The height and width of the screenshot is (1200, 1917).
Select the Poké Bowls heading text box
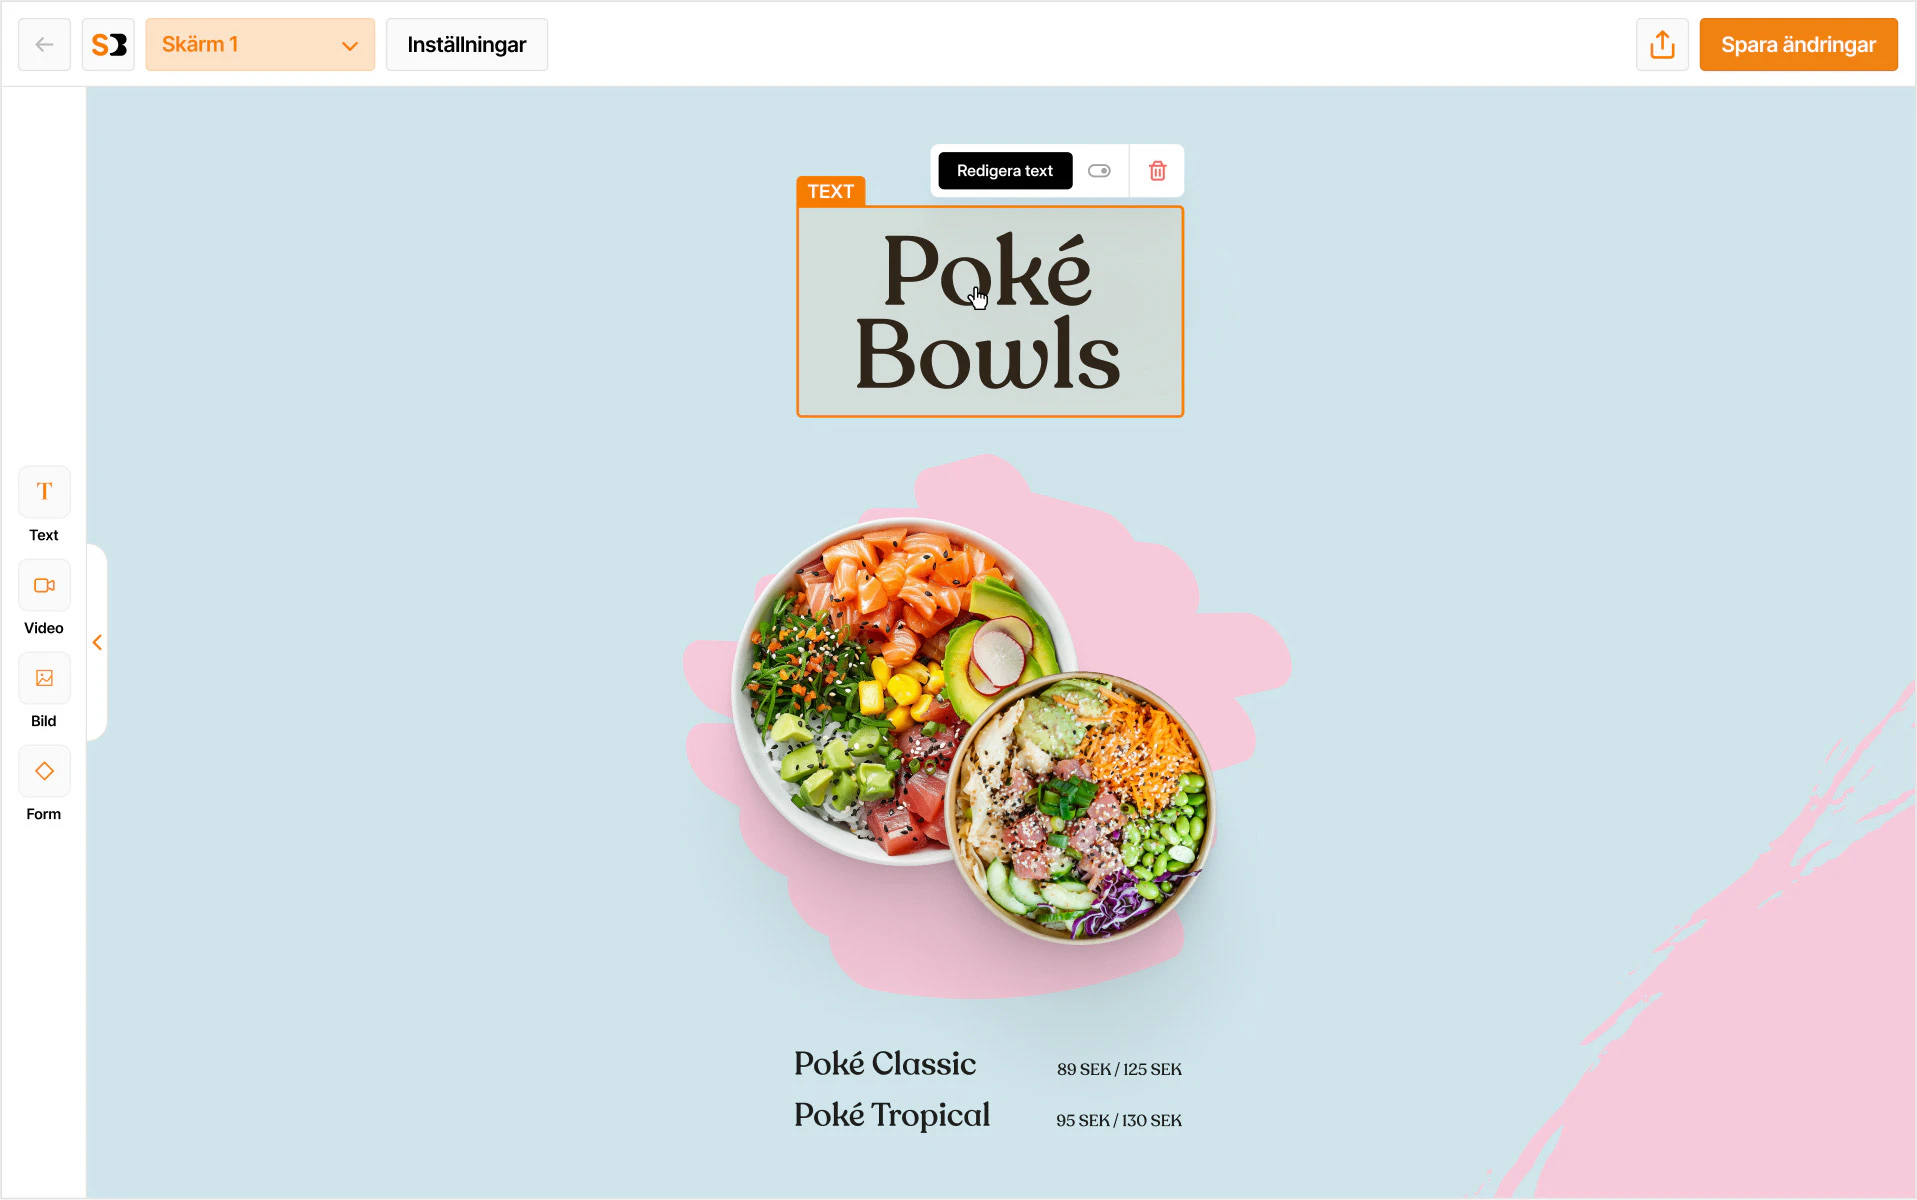990,311
